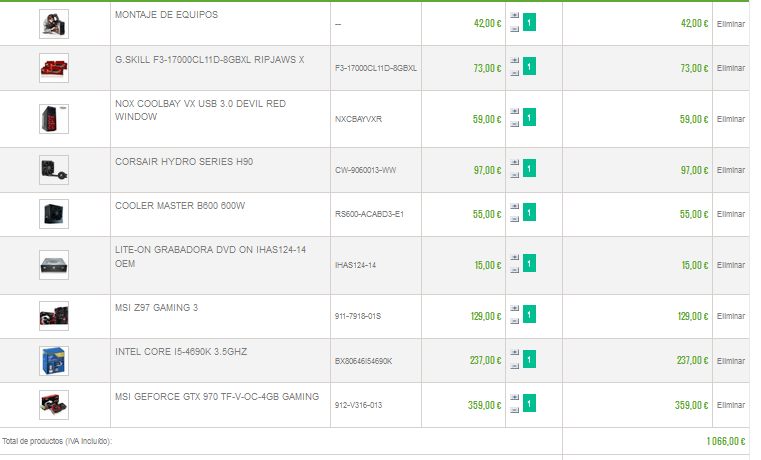
Task: Edit quantity field for MSI Z97 GAMING 3
Action: 529,314
